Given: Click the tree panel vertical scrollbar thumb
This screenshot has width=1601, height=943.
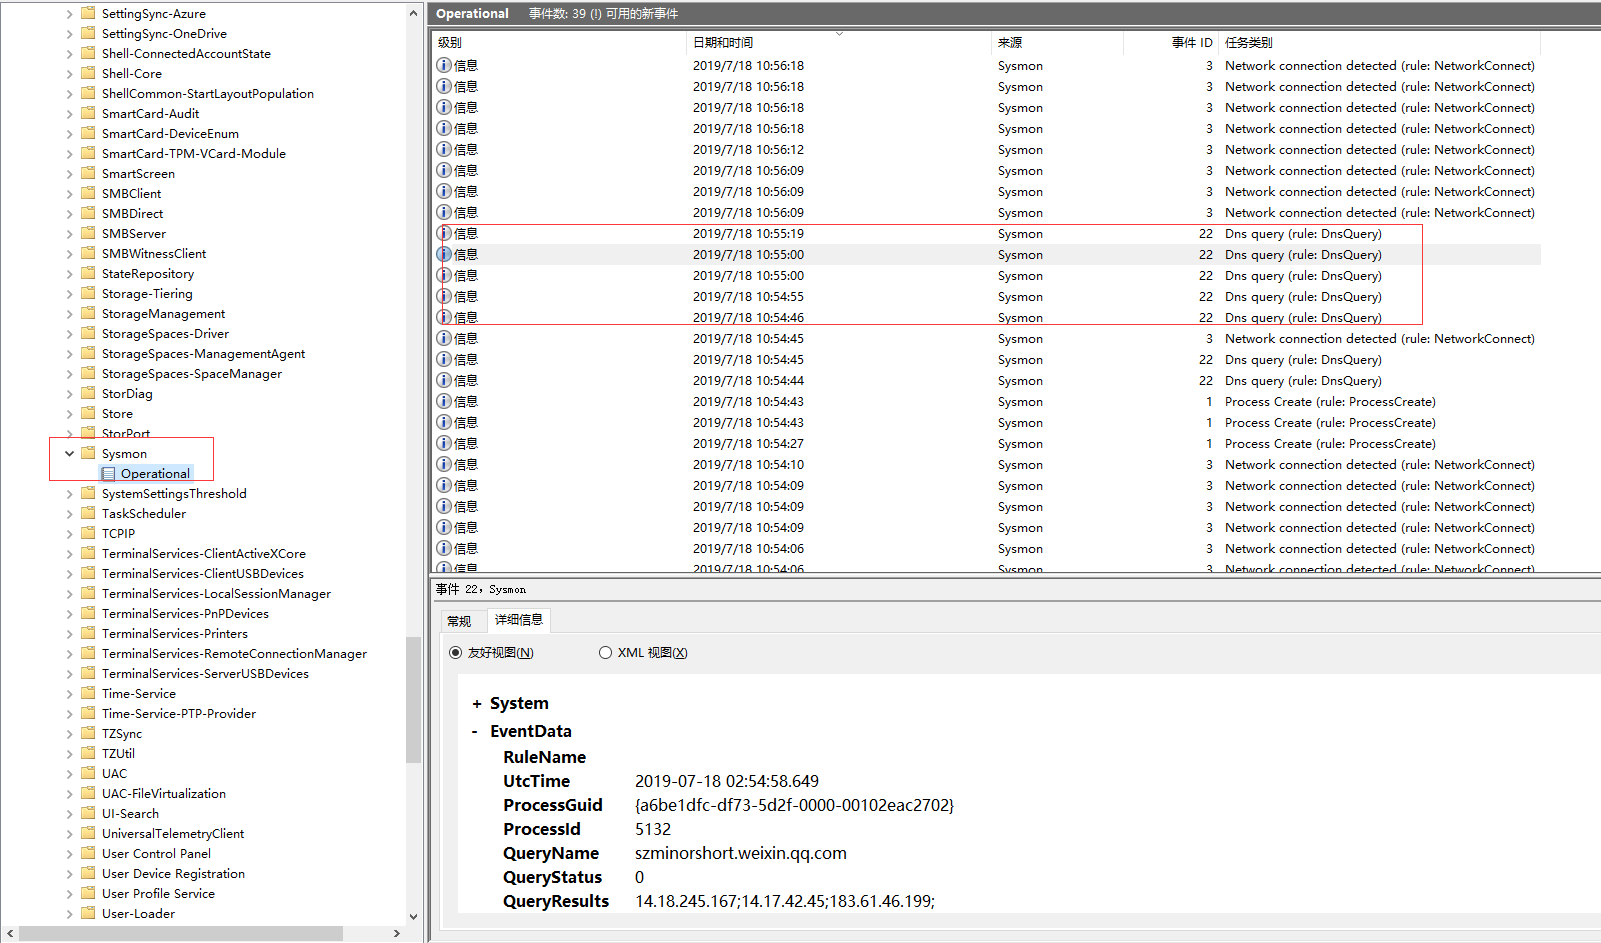Looking at the screenshot, I should tap(413, 700).
